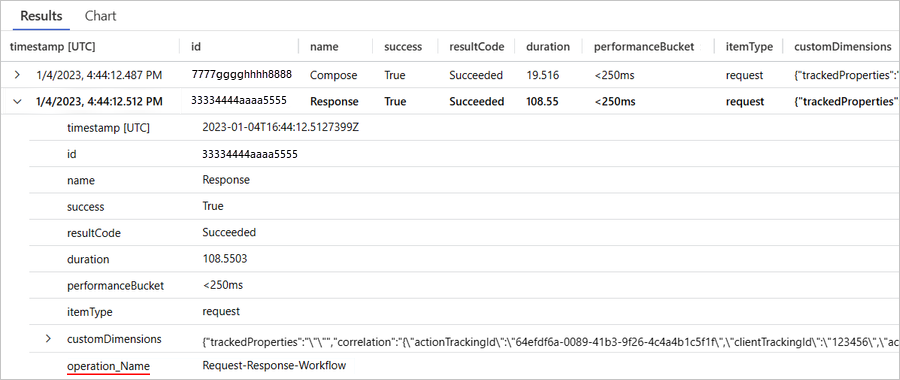Click detail performanceBucket value <250ms
This screenshot has width=900, height=380.
tap(223, 285)
